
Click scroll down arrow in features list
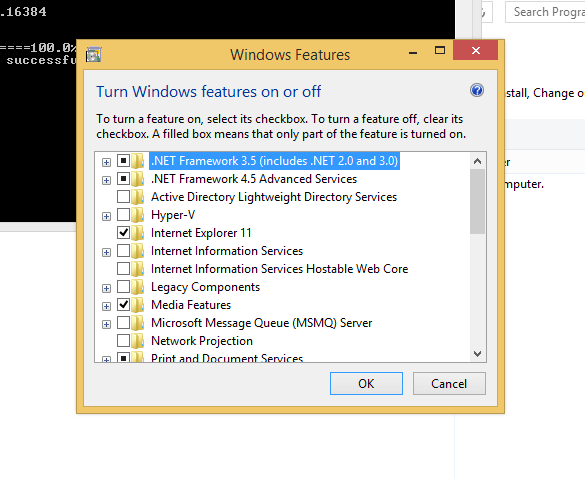point(477,354)
